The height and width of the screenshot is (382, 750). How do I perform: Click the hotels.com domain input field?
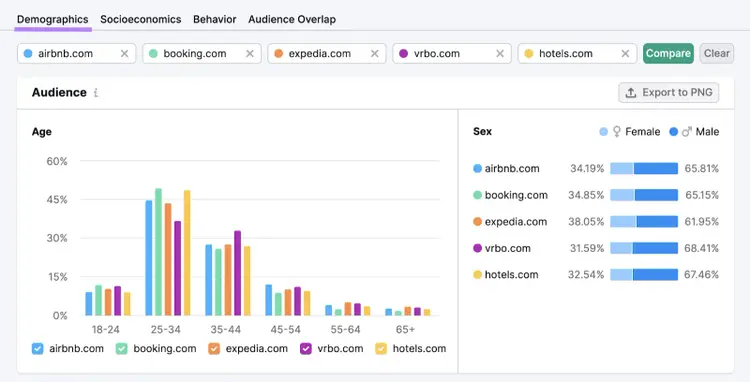(577, 54)
